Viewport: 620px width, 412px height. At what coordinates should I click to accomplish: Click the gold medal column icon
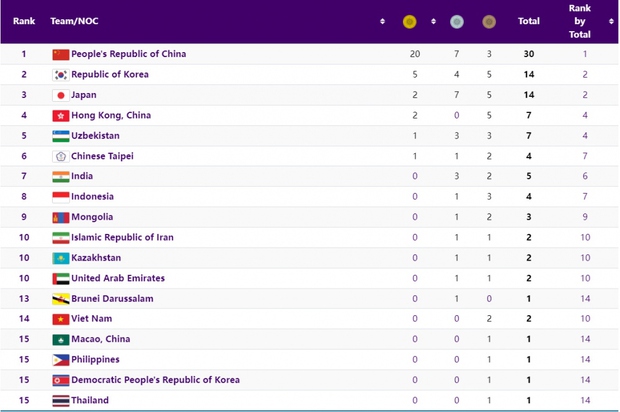click(409, 21)
